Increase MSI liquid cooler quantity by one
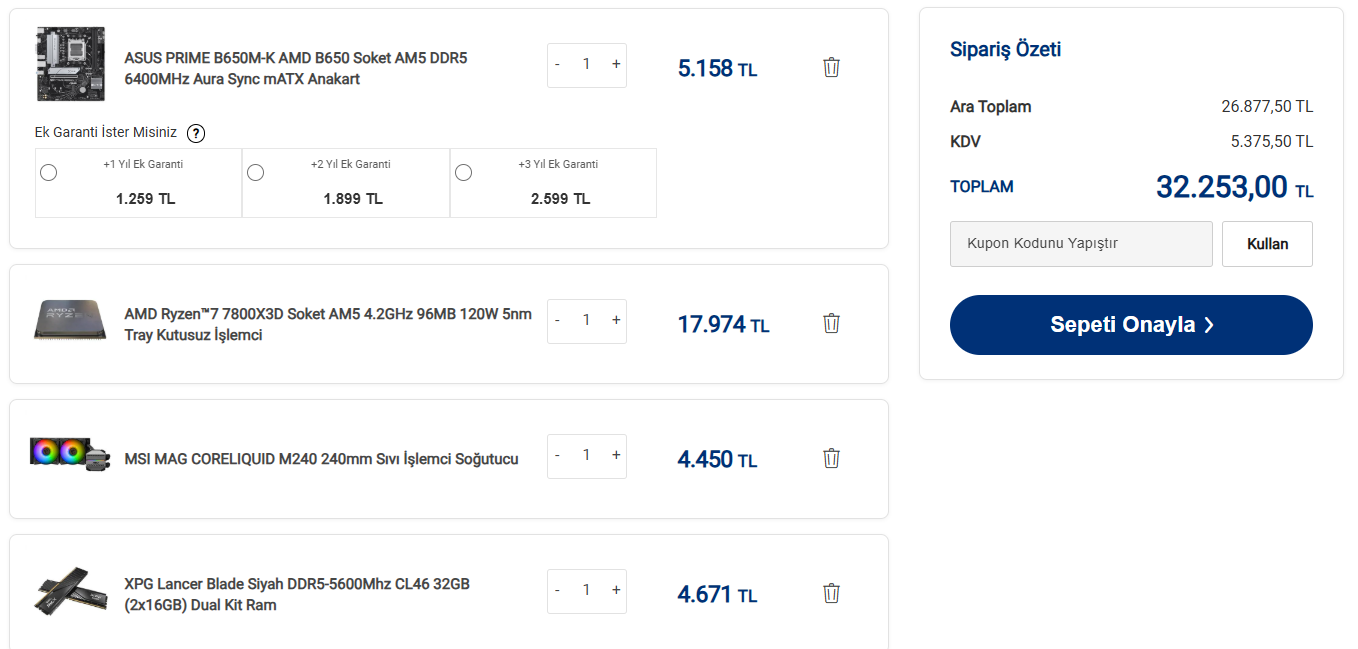Image resolution: width=1358 pixels, height=649 pixels. pos(616,455)
